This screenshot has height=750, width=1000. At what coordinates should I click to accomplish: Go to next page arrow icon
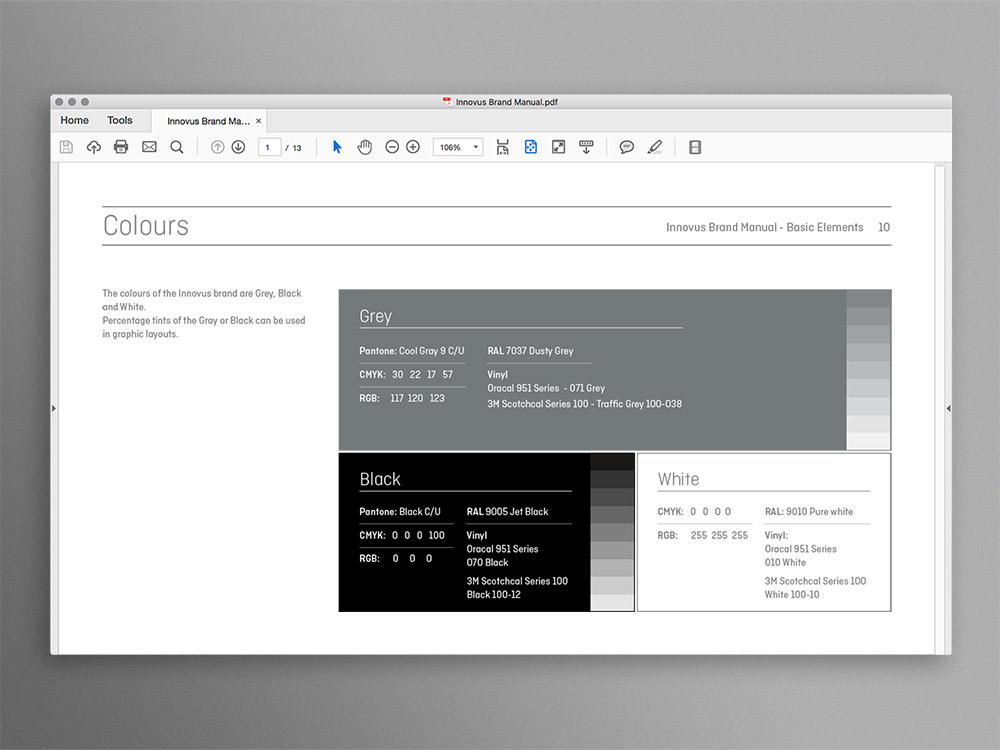coord(239,147)
